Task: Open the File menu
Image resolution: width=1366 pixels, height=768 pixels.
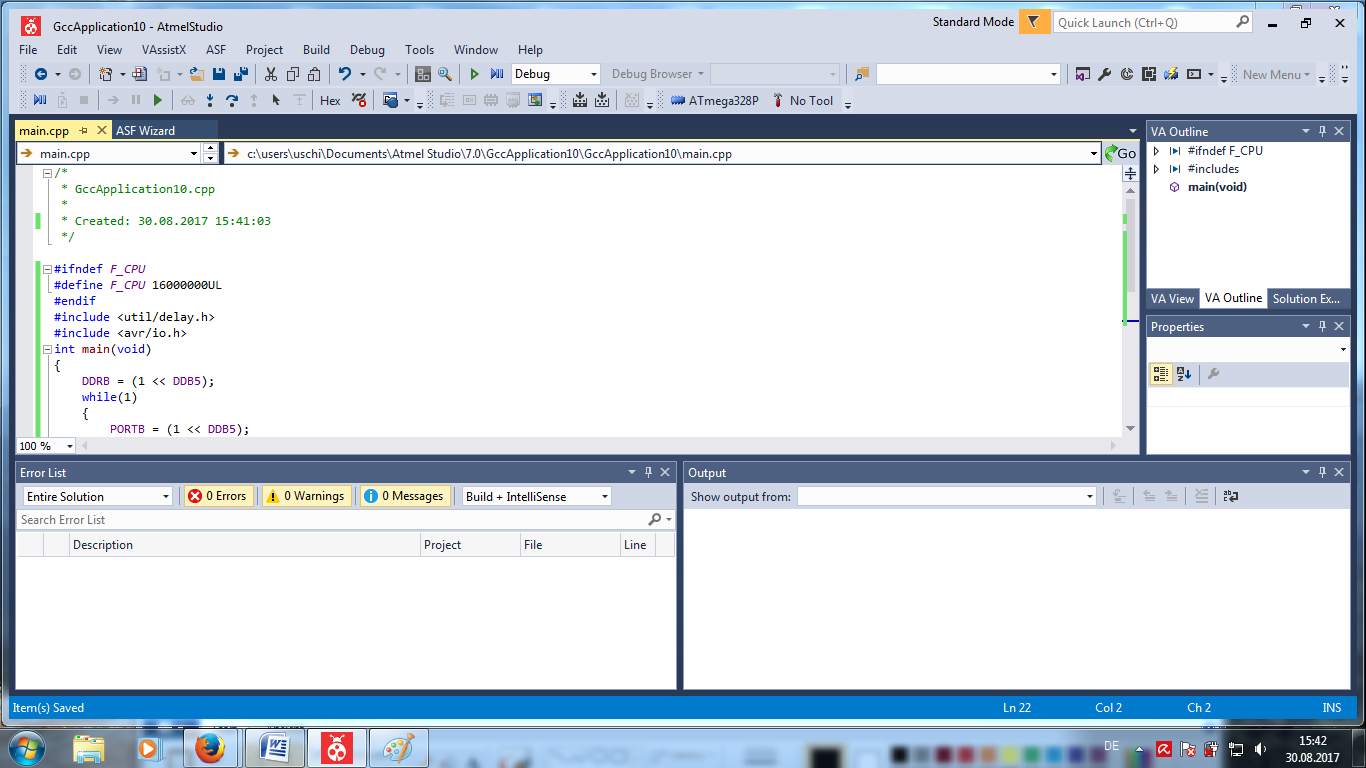Action: (x=28, y=49)
